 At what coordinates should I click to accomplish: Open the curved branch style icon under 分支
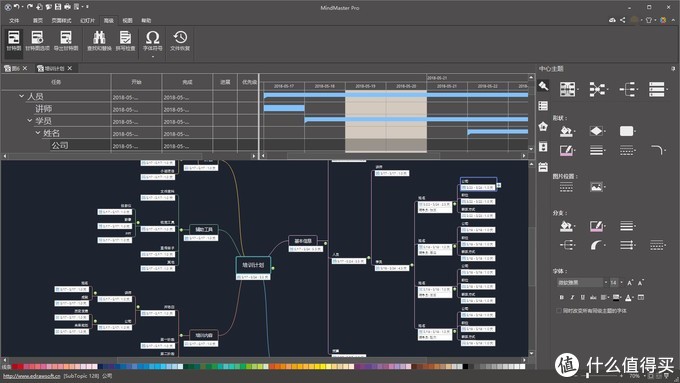point(597,245)
